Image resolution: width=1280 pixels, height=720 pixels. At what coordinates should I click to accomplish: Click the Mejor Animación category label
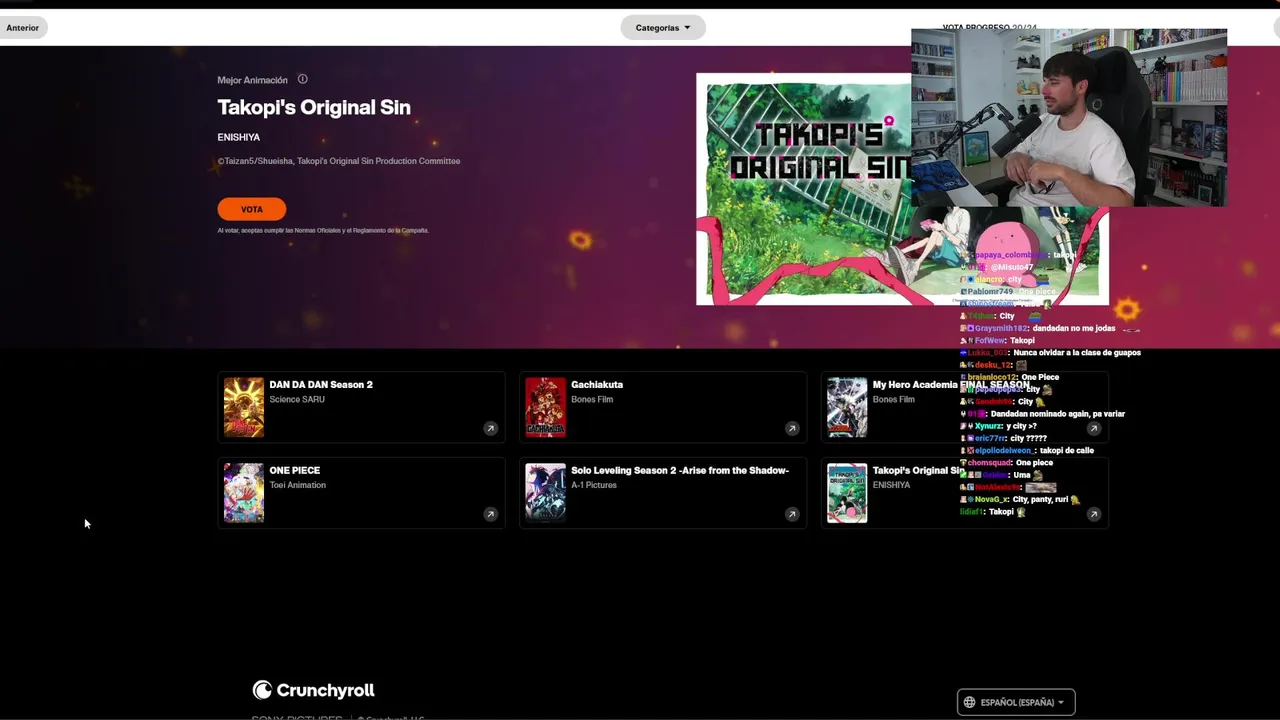point(252,80)
